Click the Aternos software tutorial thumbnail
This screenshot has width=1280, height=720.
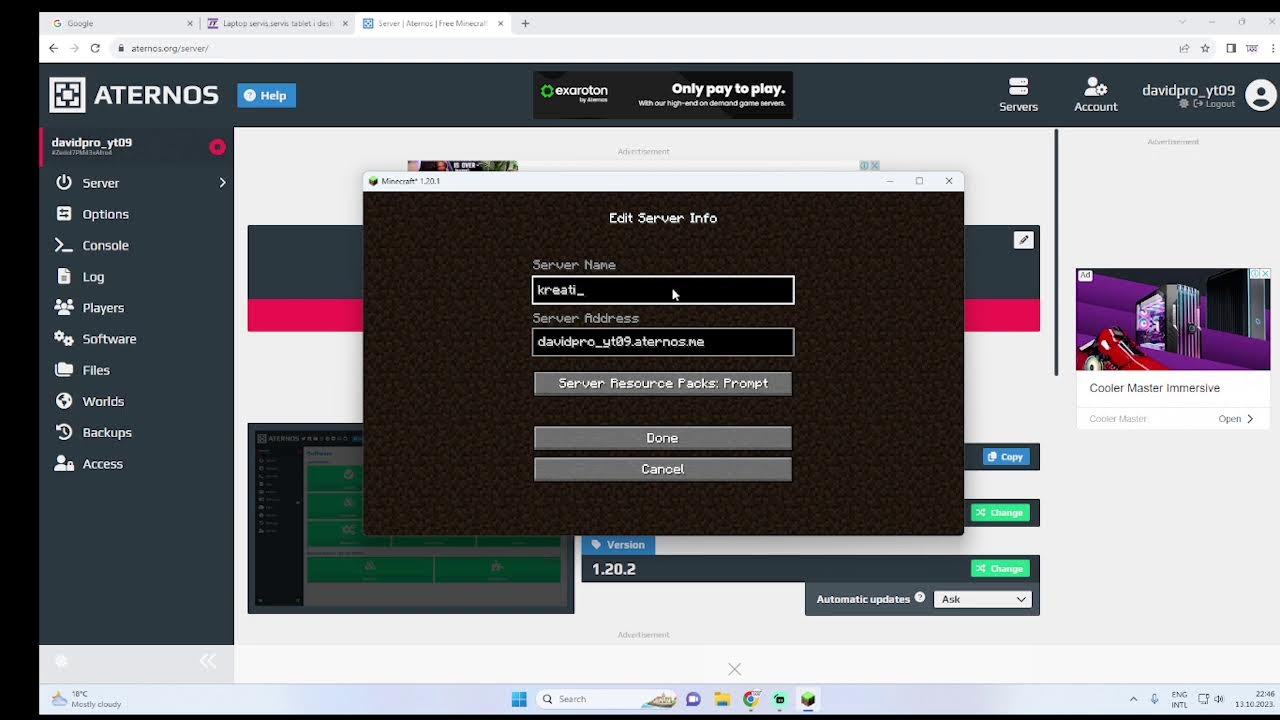coord(411,518)
